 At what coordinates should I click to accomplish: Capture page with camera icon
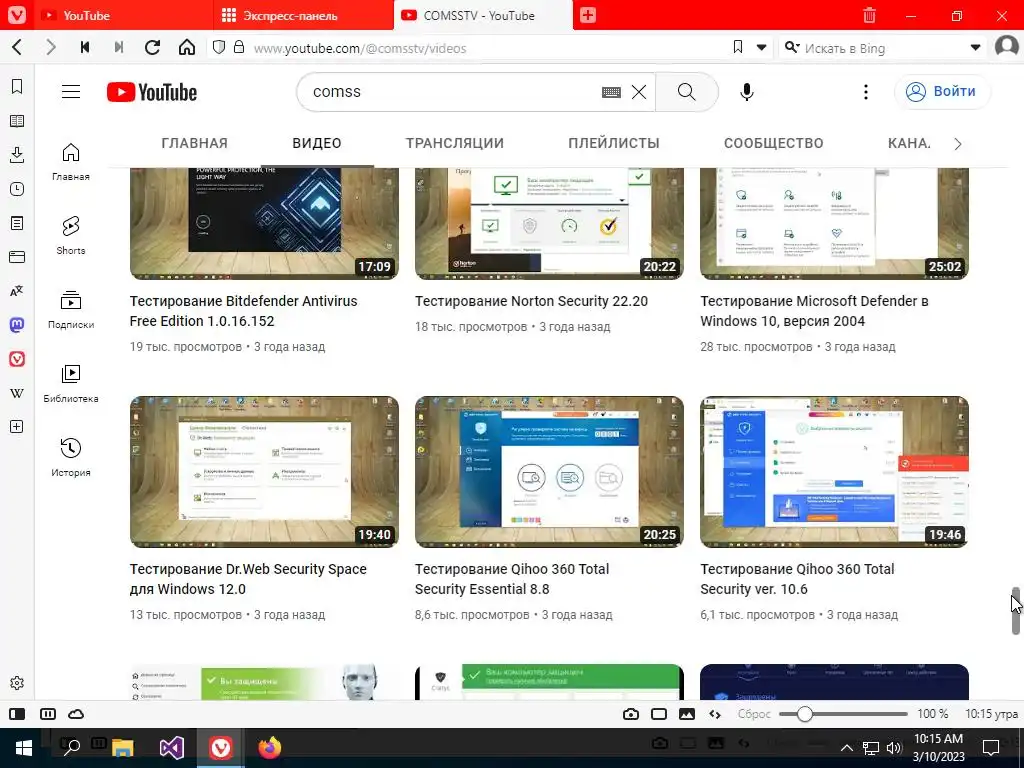coord(631,714)
